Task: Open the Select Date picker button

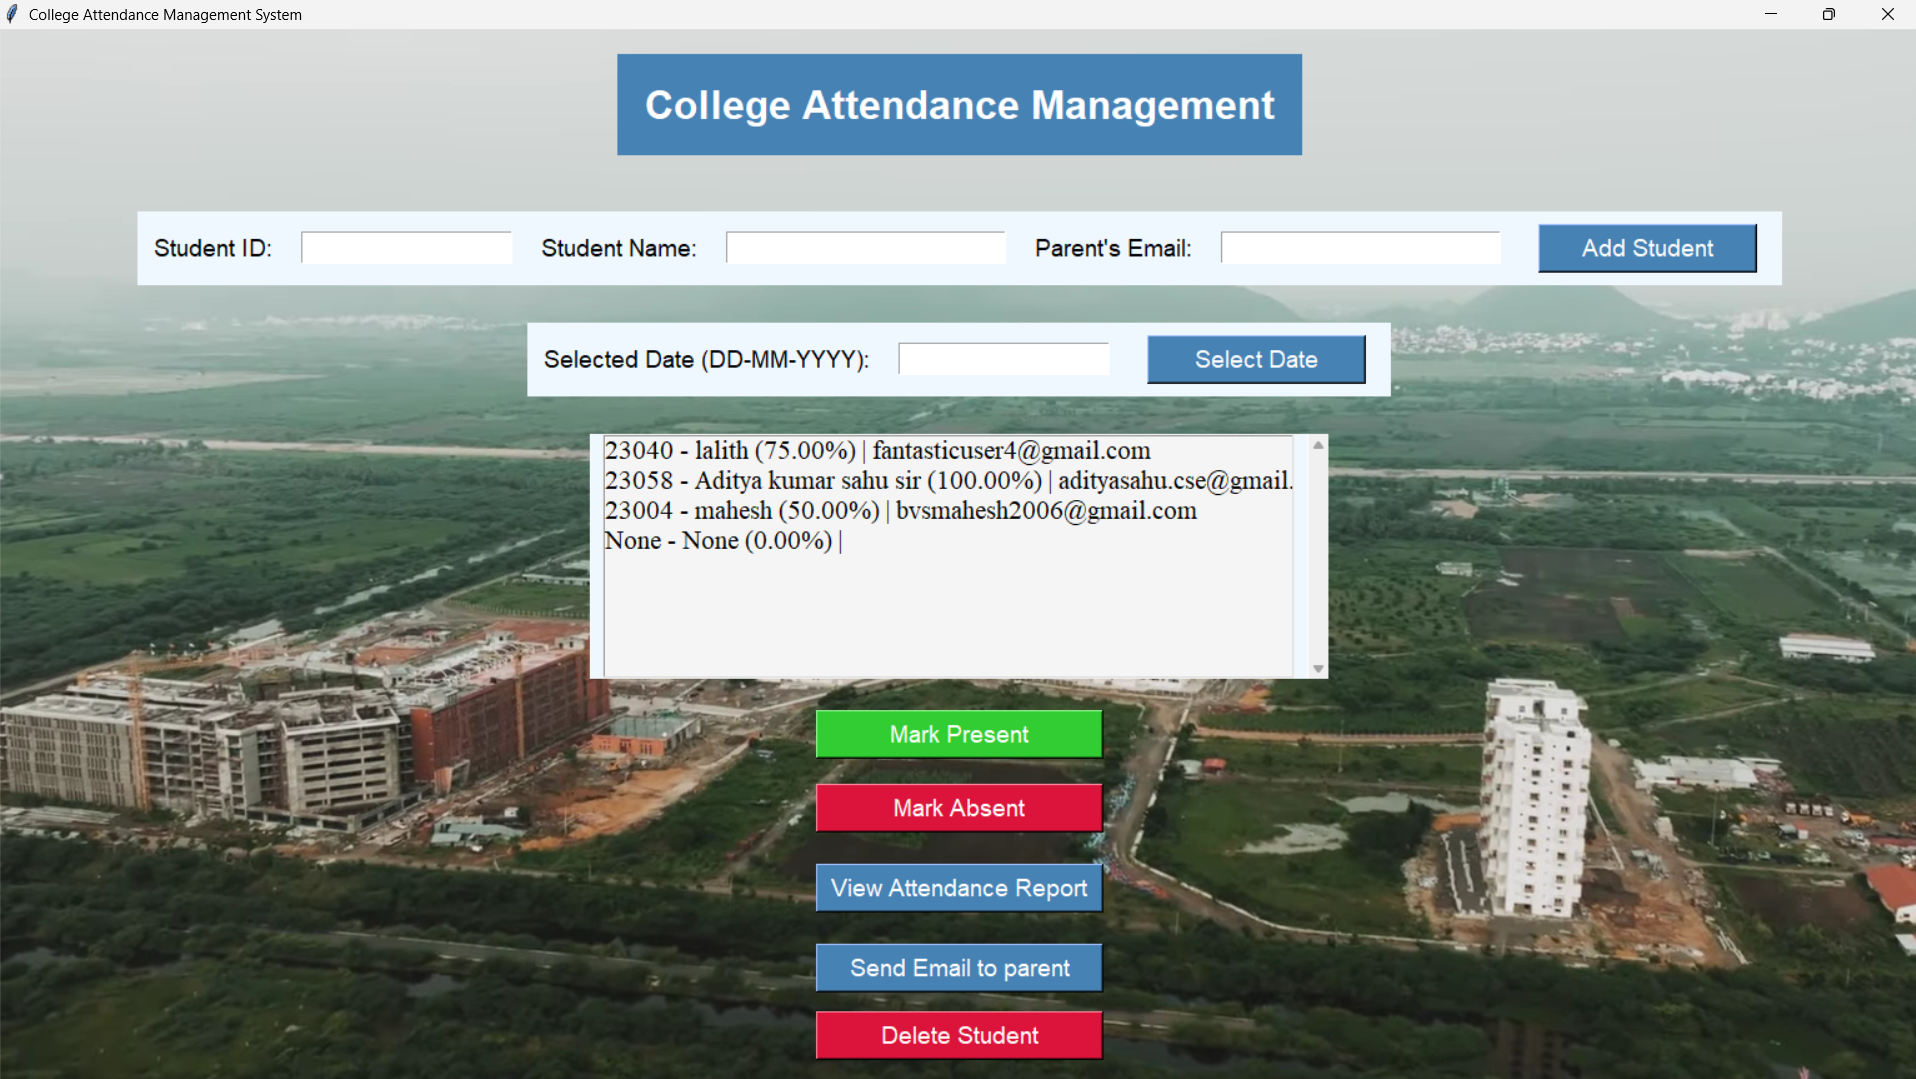Action: pyautogui.click(x=1256, y=359)
